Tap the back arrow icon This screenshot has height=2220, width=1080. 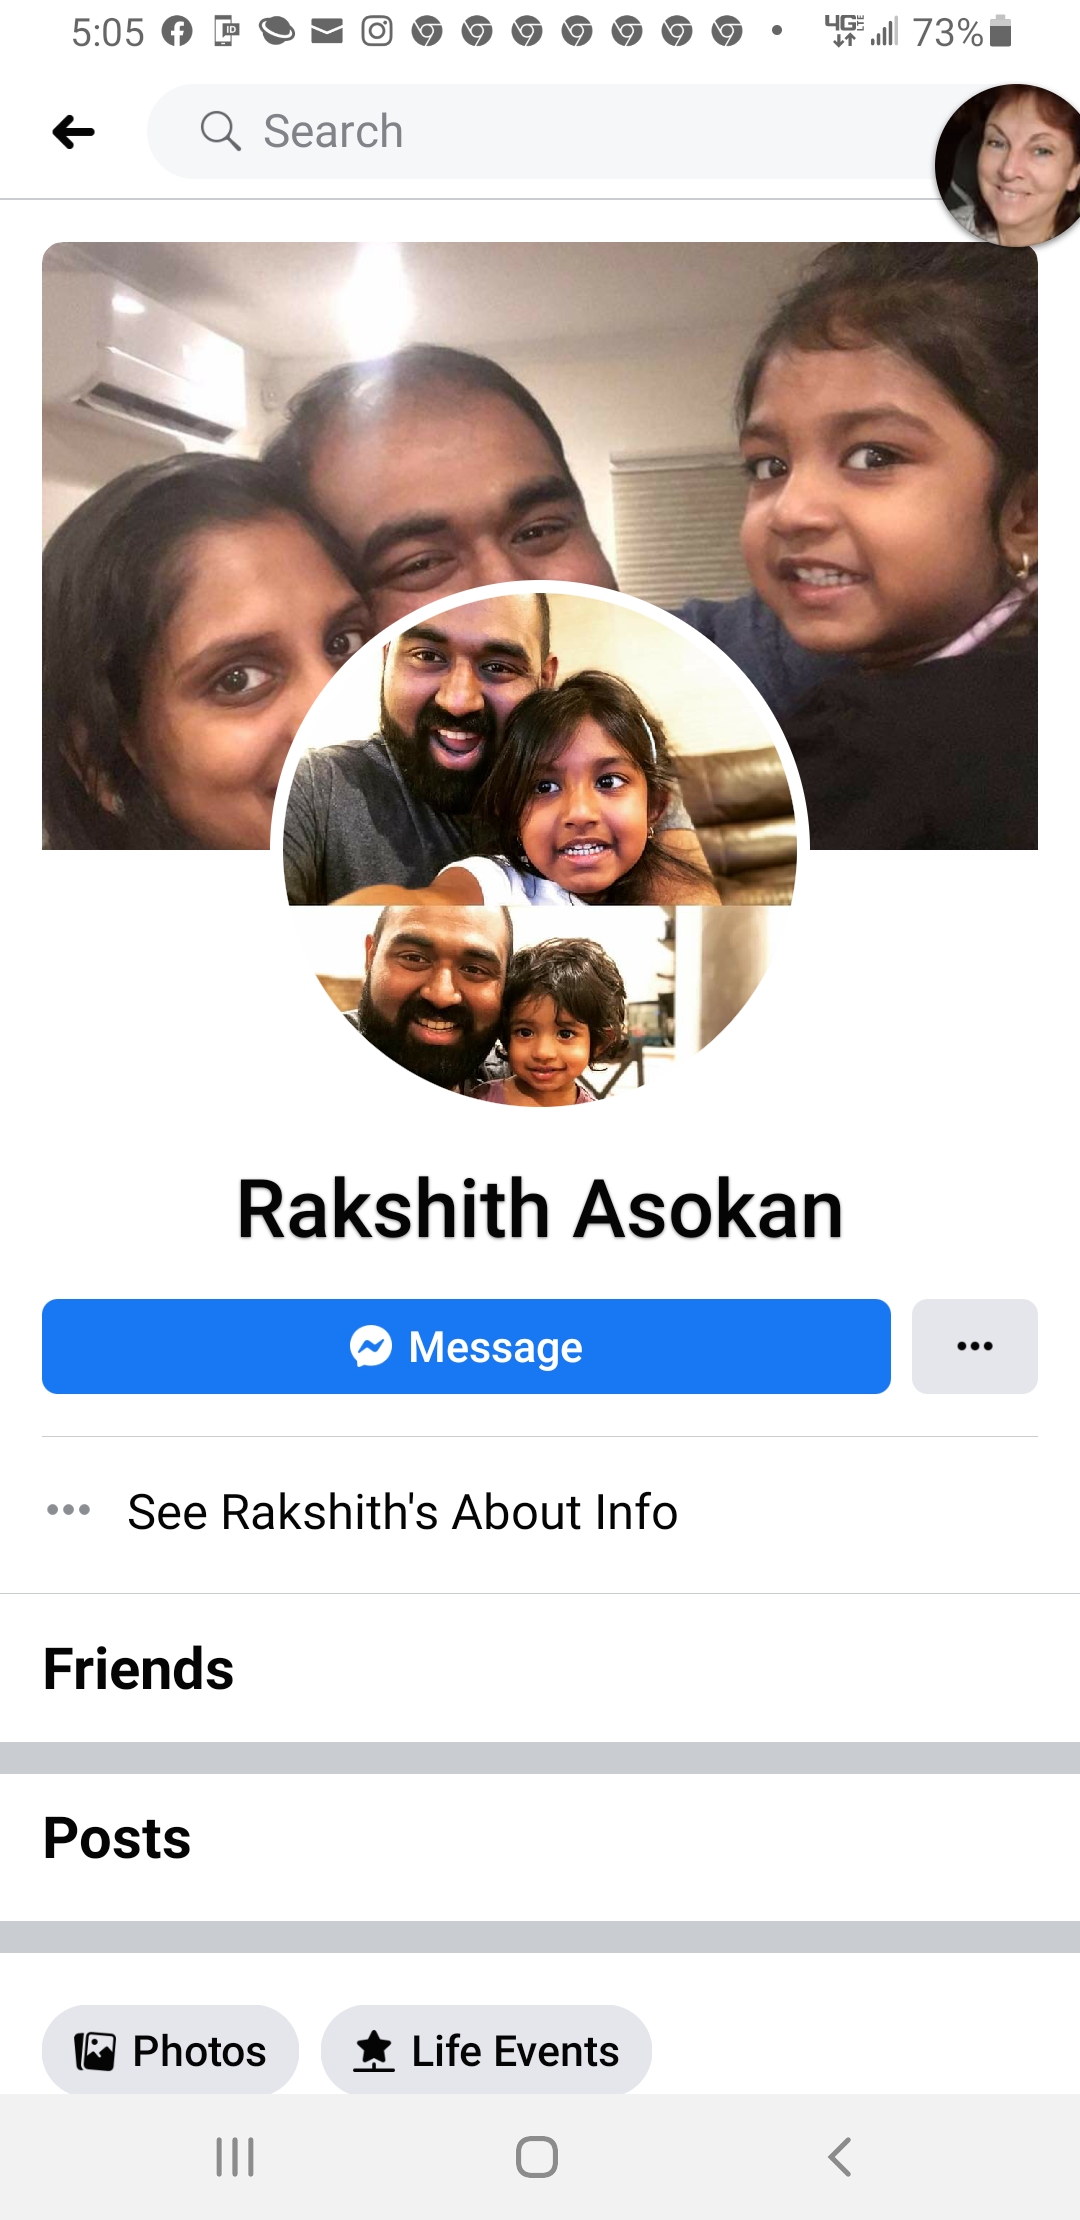coord(73,132)
